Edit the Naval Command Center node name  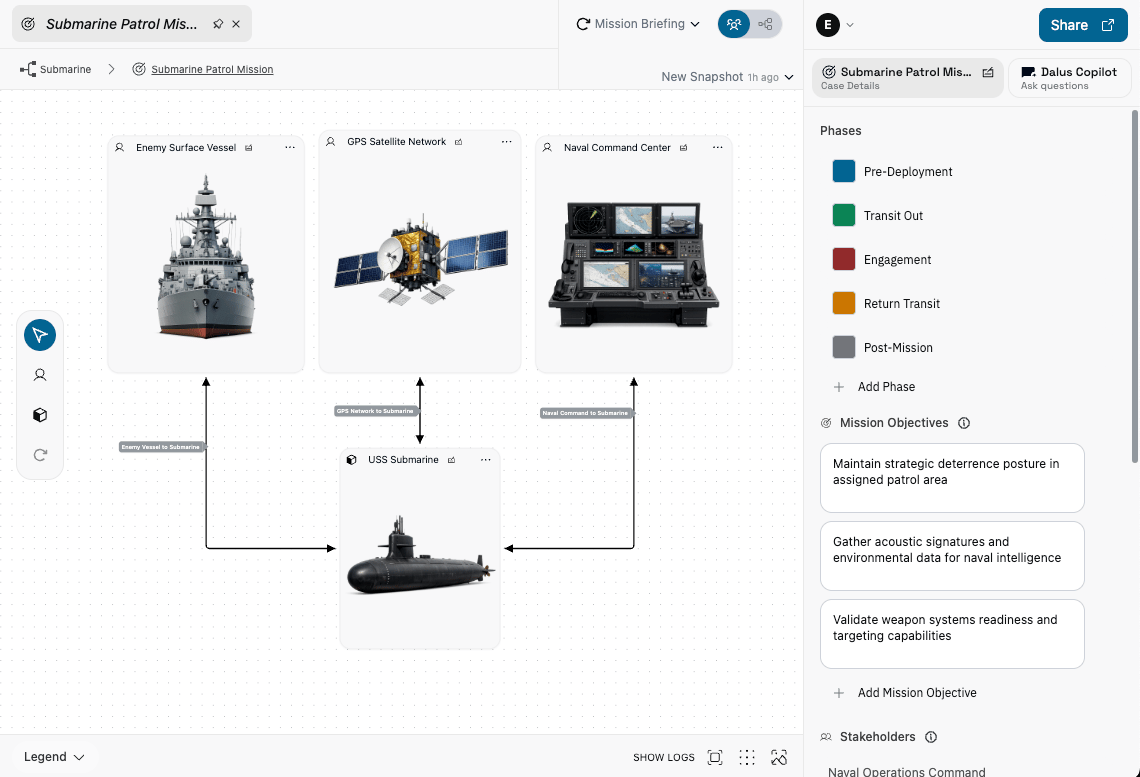coord(683,148)
